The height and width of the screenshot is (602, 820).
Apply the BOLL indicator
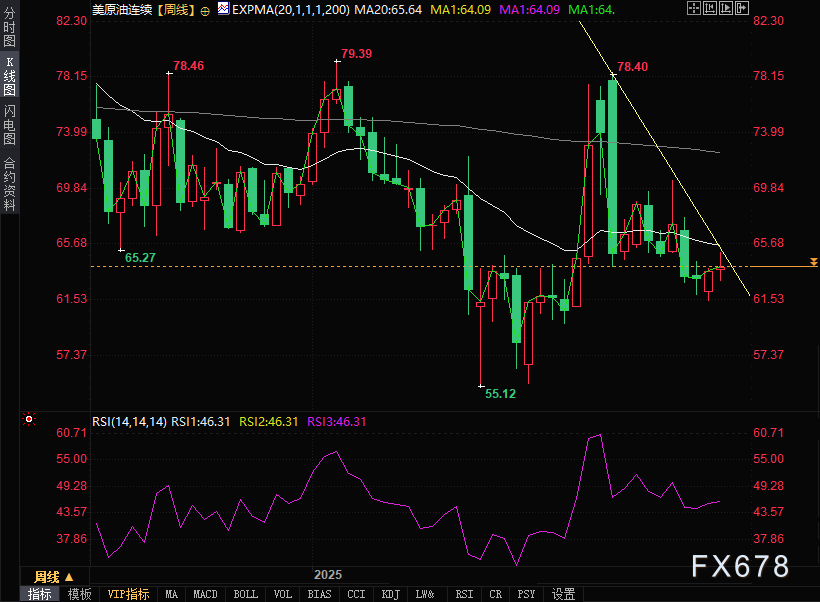[x=245, y=594]
